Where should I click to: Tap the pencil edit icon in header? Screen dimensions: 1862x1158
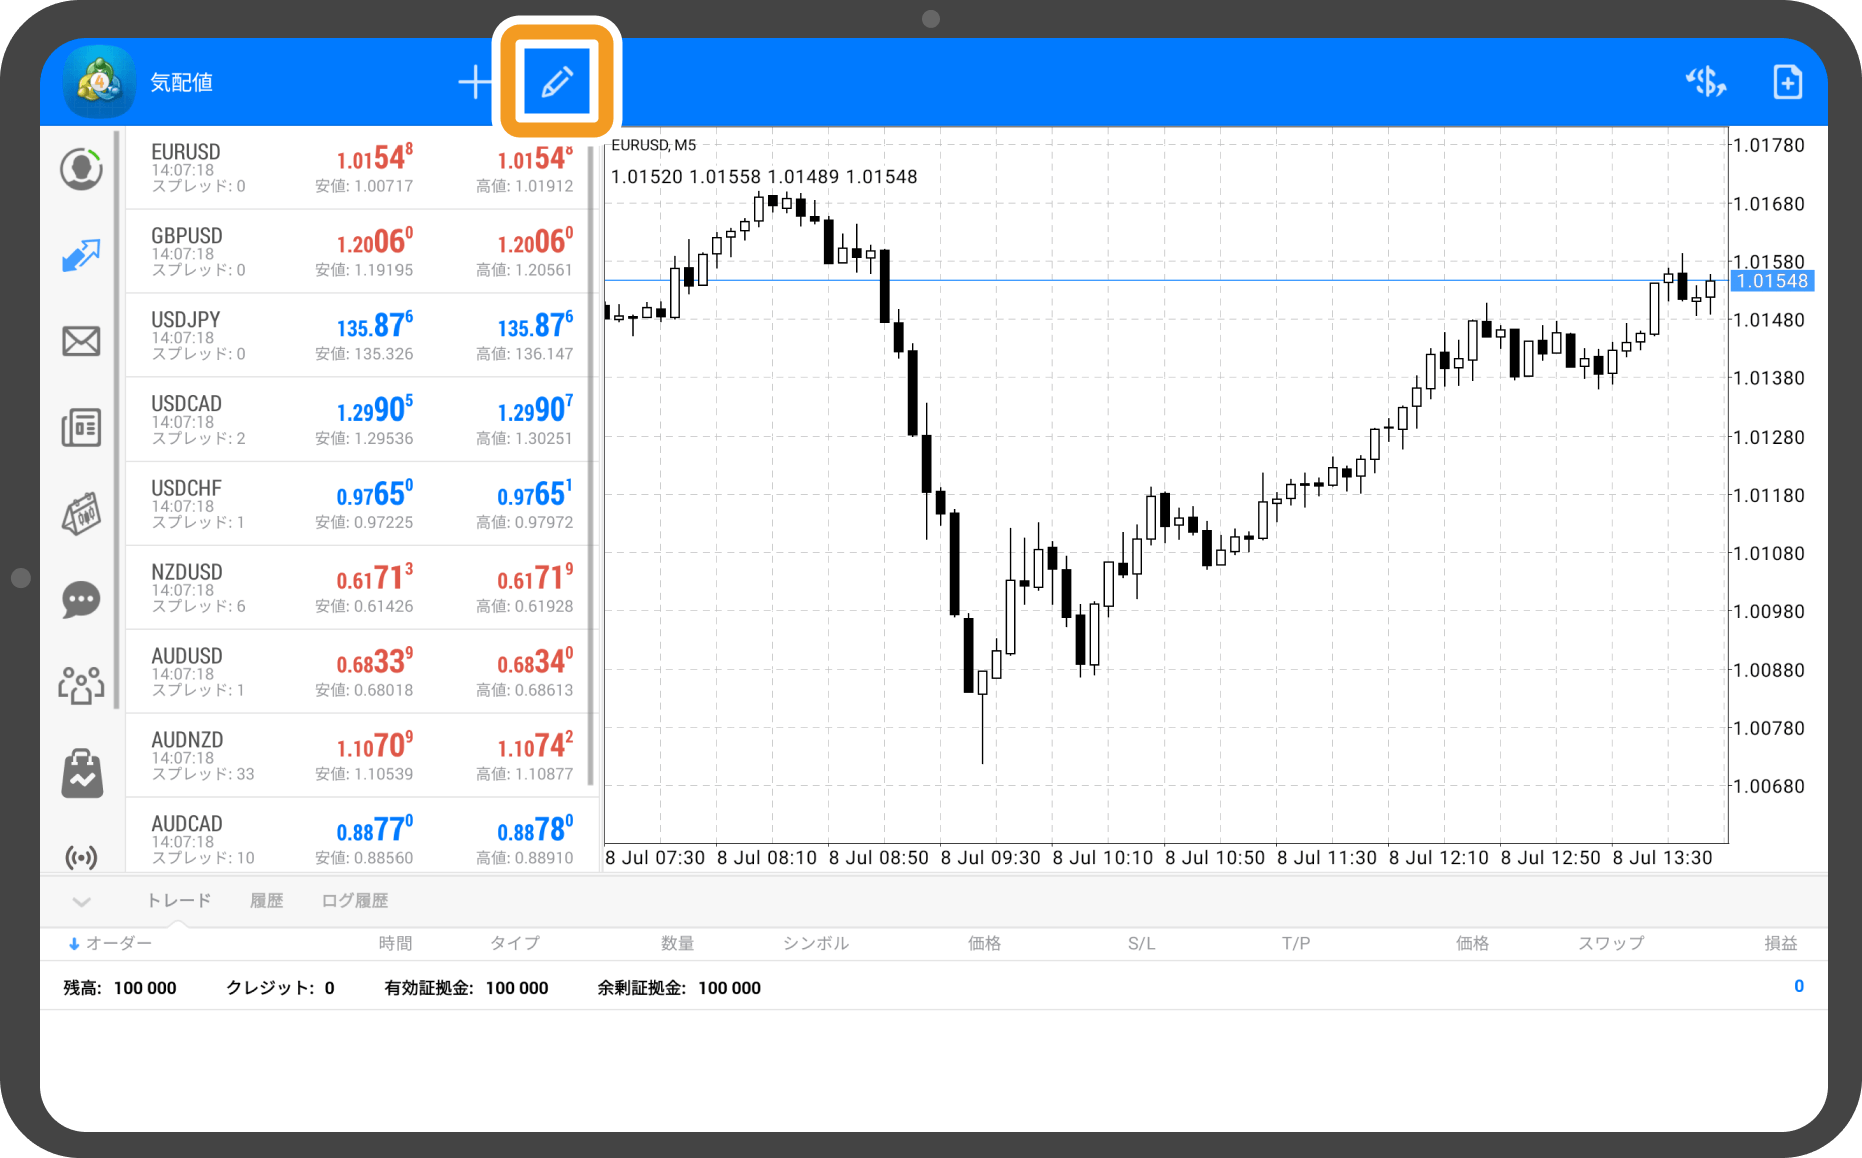pyautogui.click(x=557, y=82)
